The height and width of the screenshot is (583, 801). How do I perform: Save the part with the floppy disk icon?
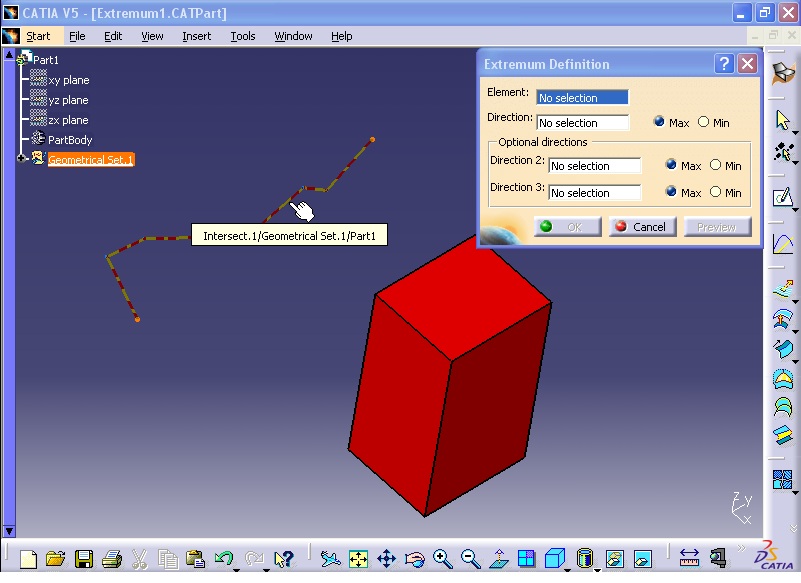point(84,559)
